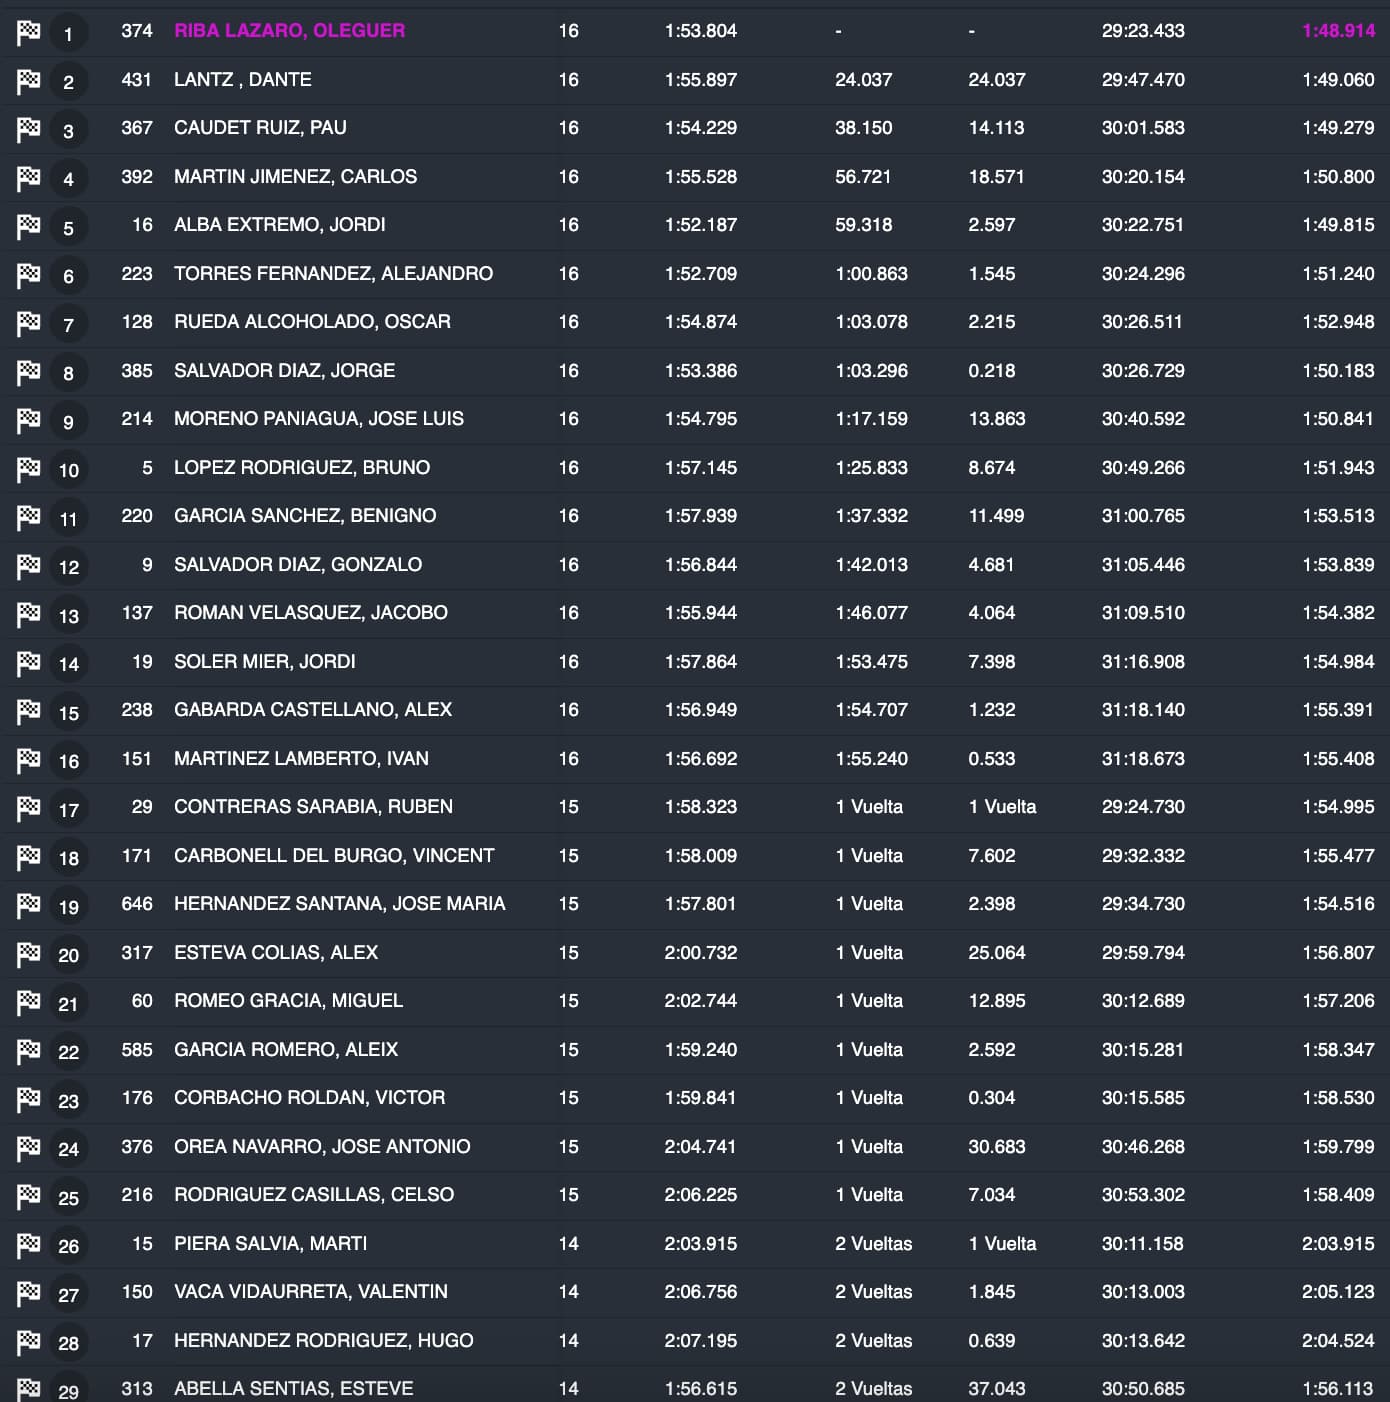Click the checkered flag icon at position 17
The image size is (1390, 1402).
[x=28, y=808]
